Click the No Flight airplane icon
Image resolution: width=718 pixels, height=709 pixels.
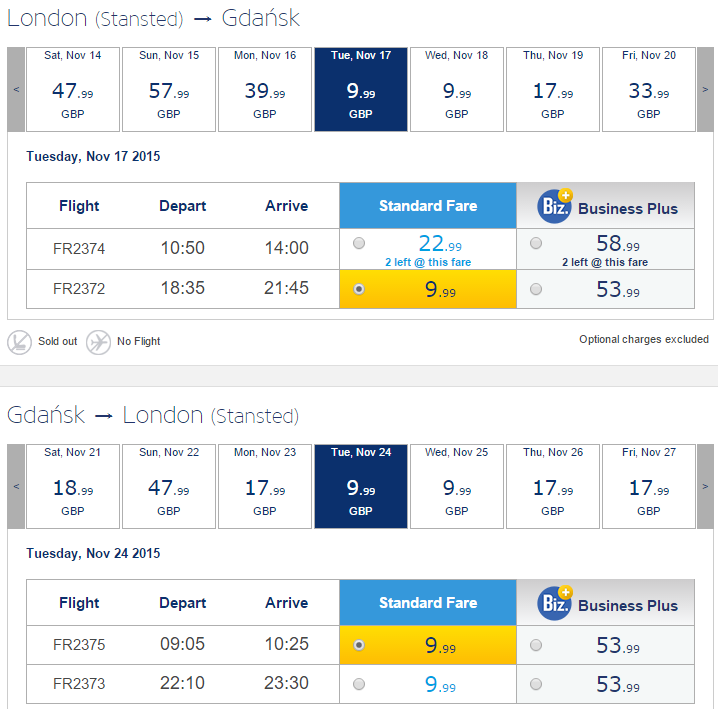tap(98, 342)
